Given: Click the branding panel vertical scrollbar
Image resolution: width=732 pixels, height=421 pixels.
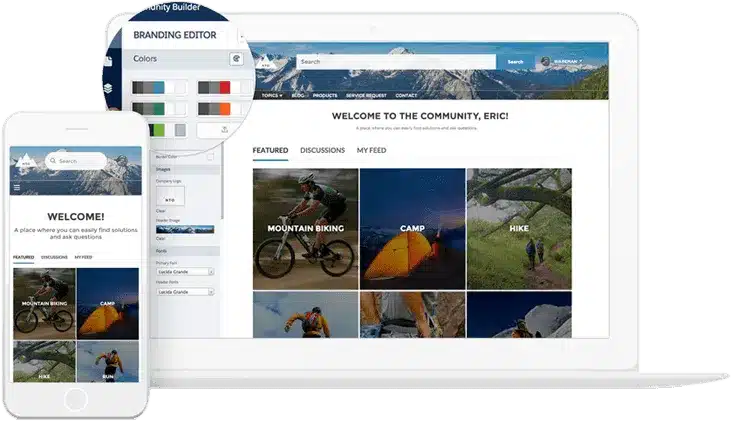Looking at the screenshot, I should (x=222, y=182).
